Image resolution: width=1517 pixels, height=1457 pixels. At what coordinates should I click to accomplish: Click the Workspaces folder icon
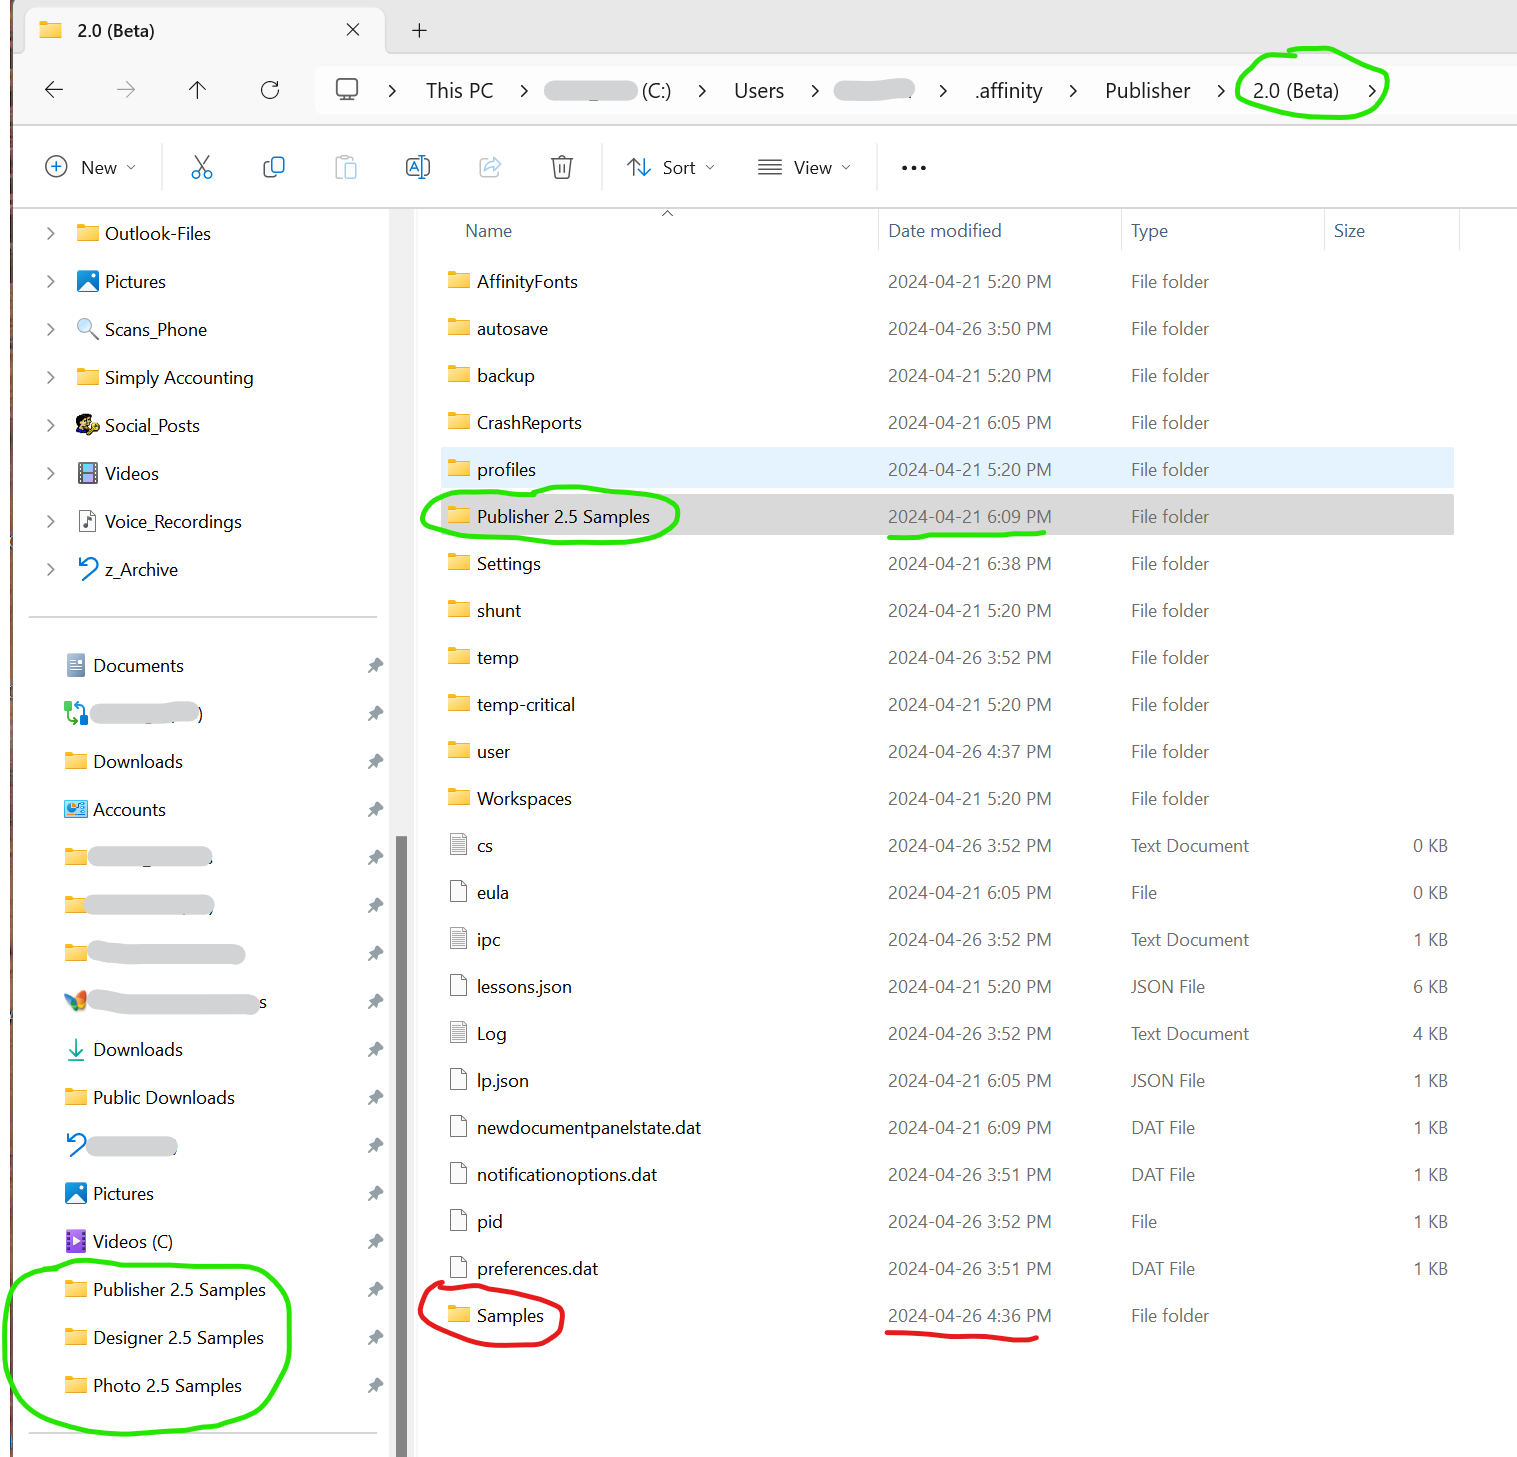459,797
